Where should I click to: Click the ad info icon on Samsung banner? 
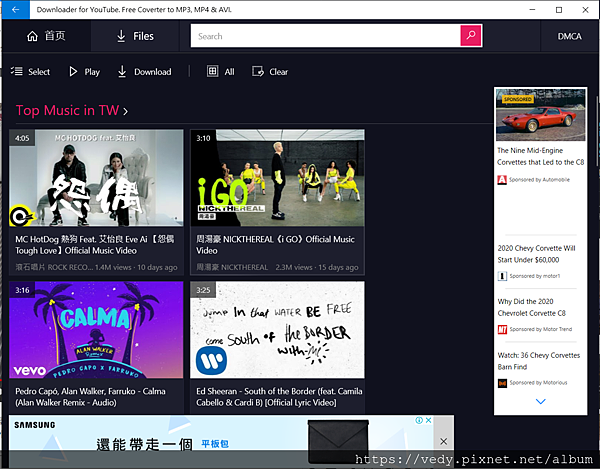coord(419,420)
